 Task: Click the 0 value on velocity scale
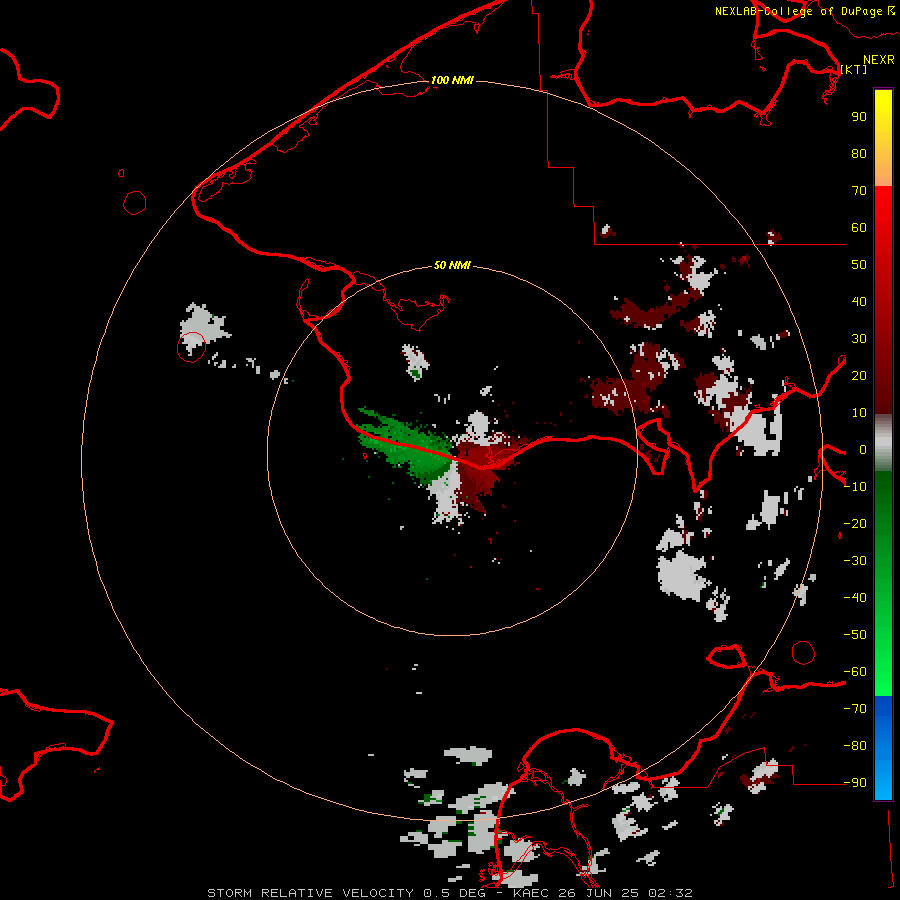click(x=863, y=449)
